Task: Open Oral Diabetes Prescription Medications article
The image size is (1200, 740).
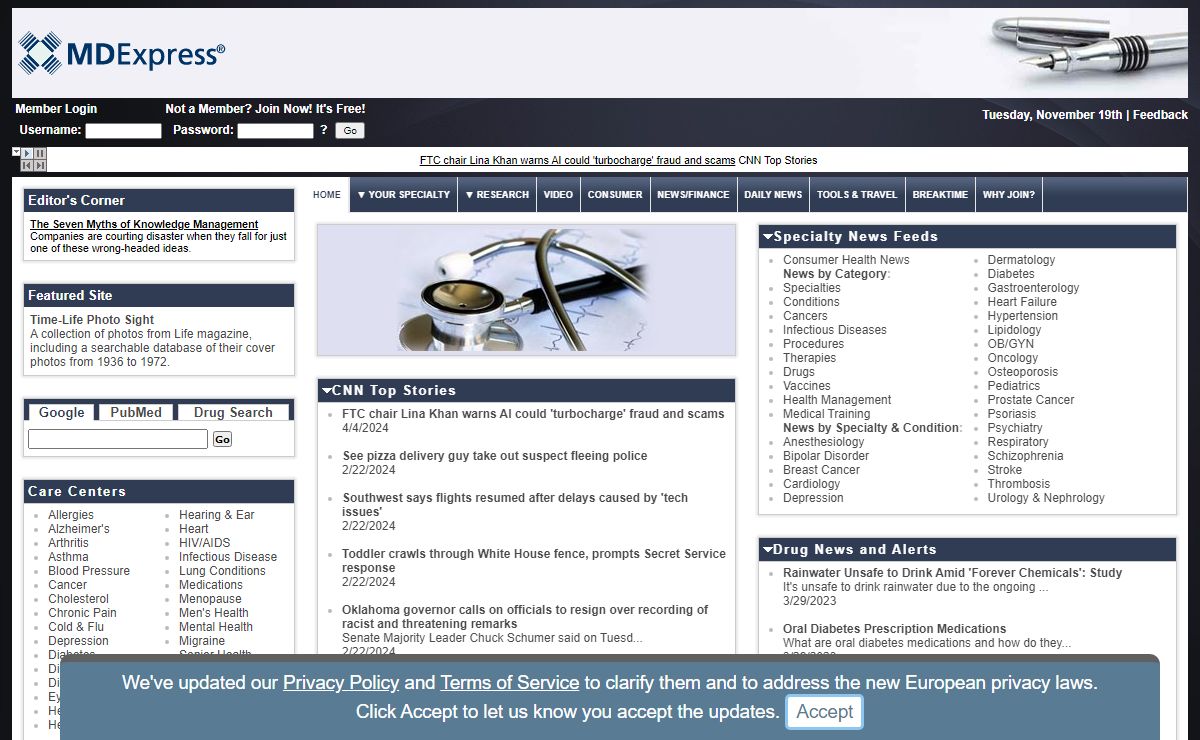Action: pos(895,629)
